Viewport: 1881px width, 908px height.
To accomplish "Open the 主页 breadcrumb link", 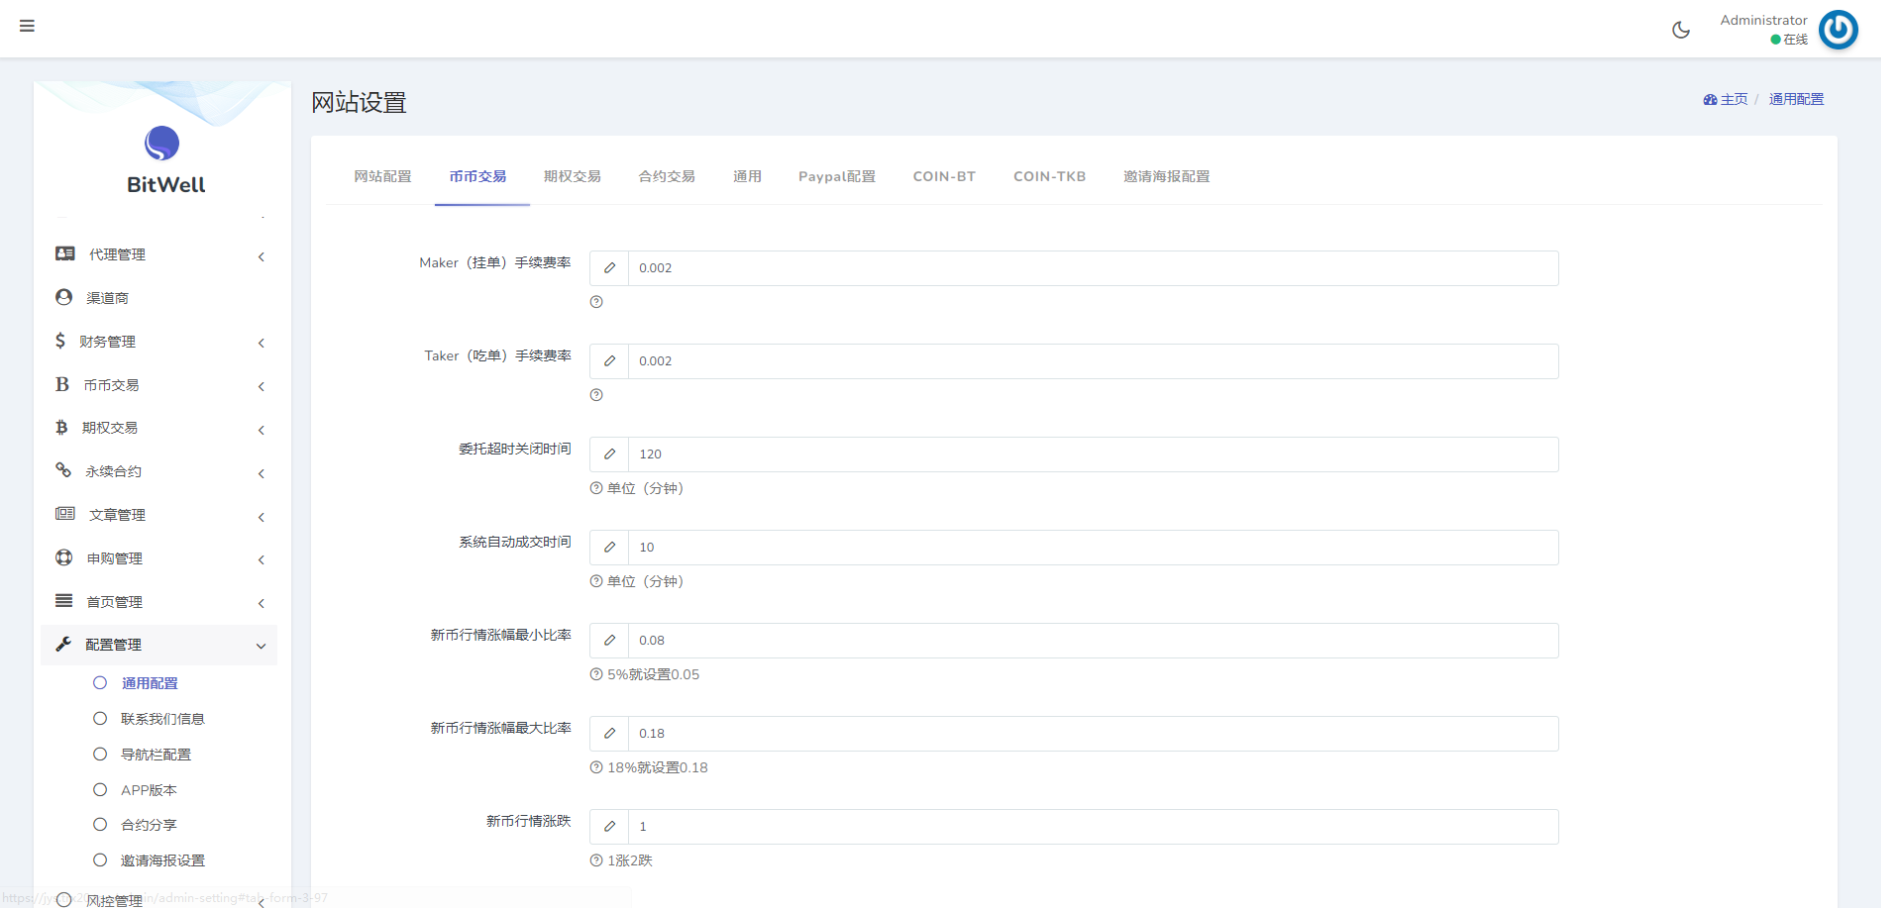I will (1733, 99).
